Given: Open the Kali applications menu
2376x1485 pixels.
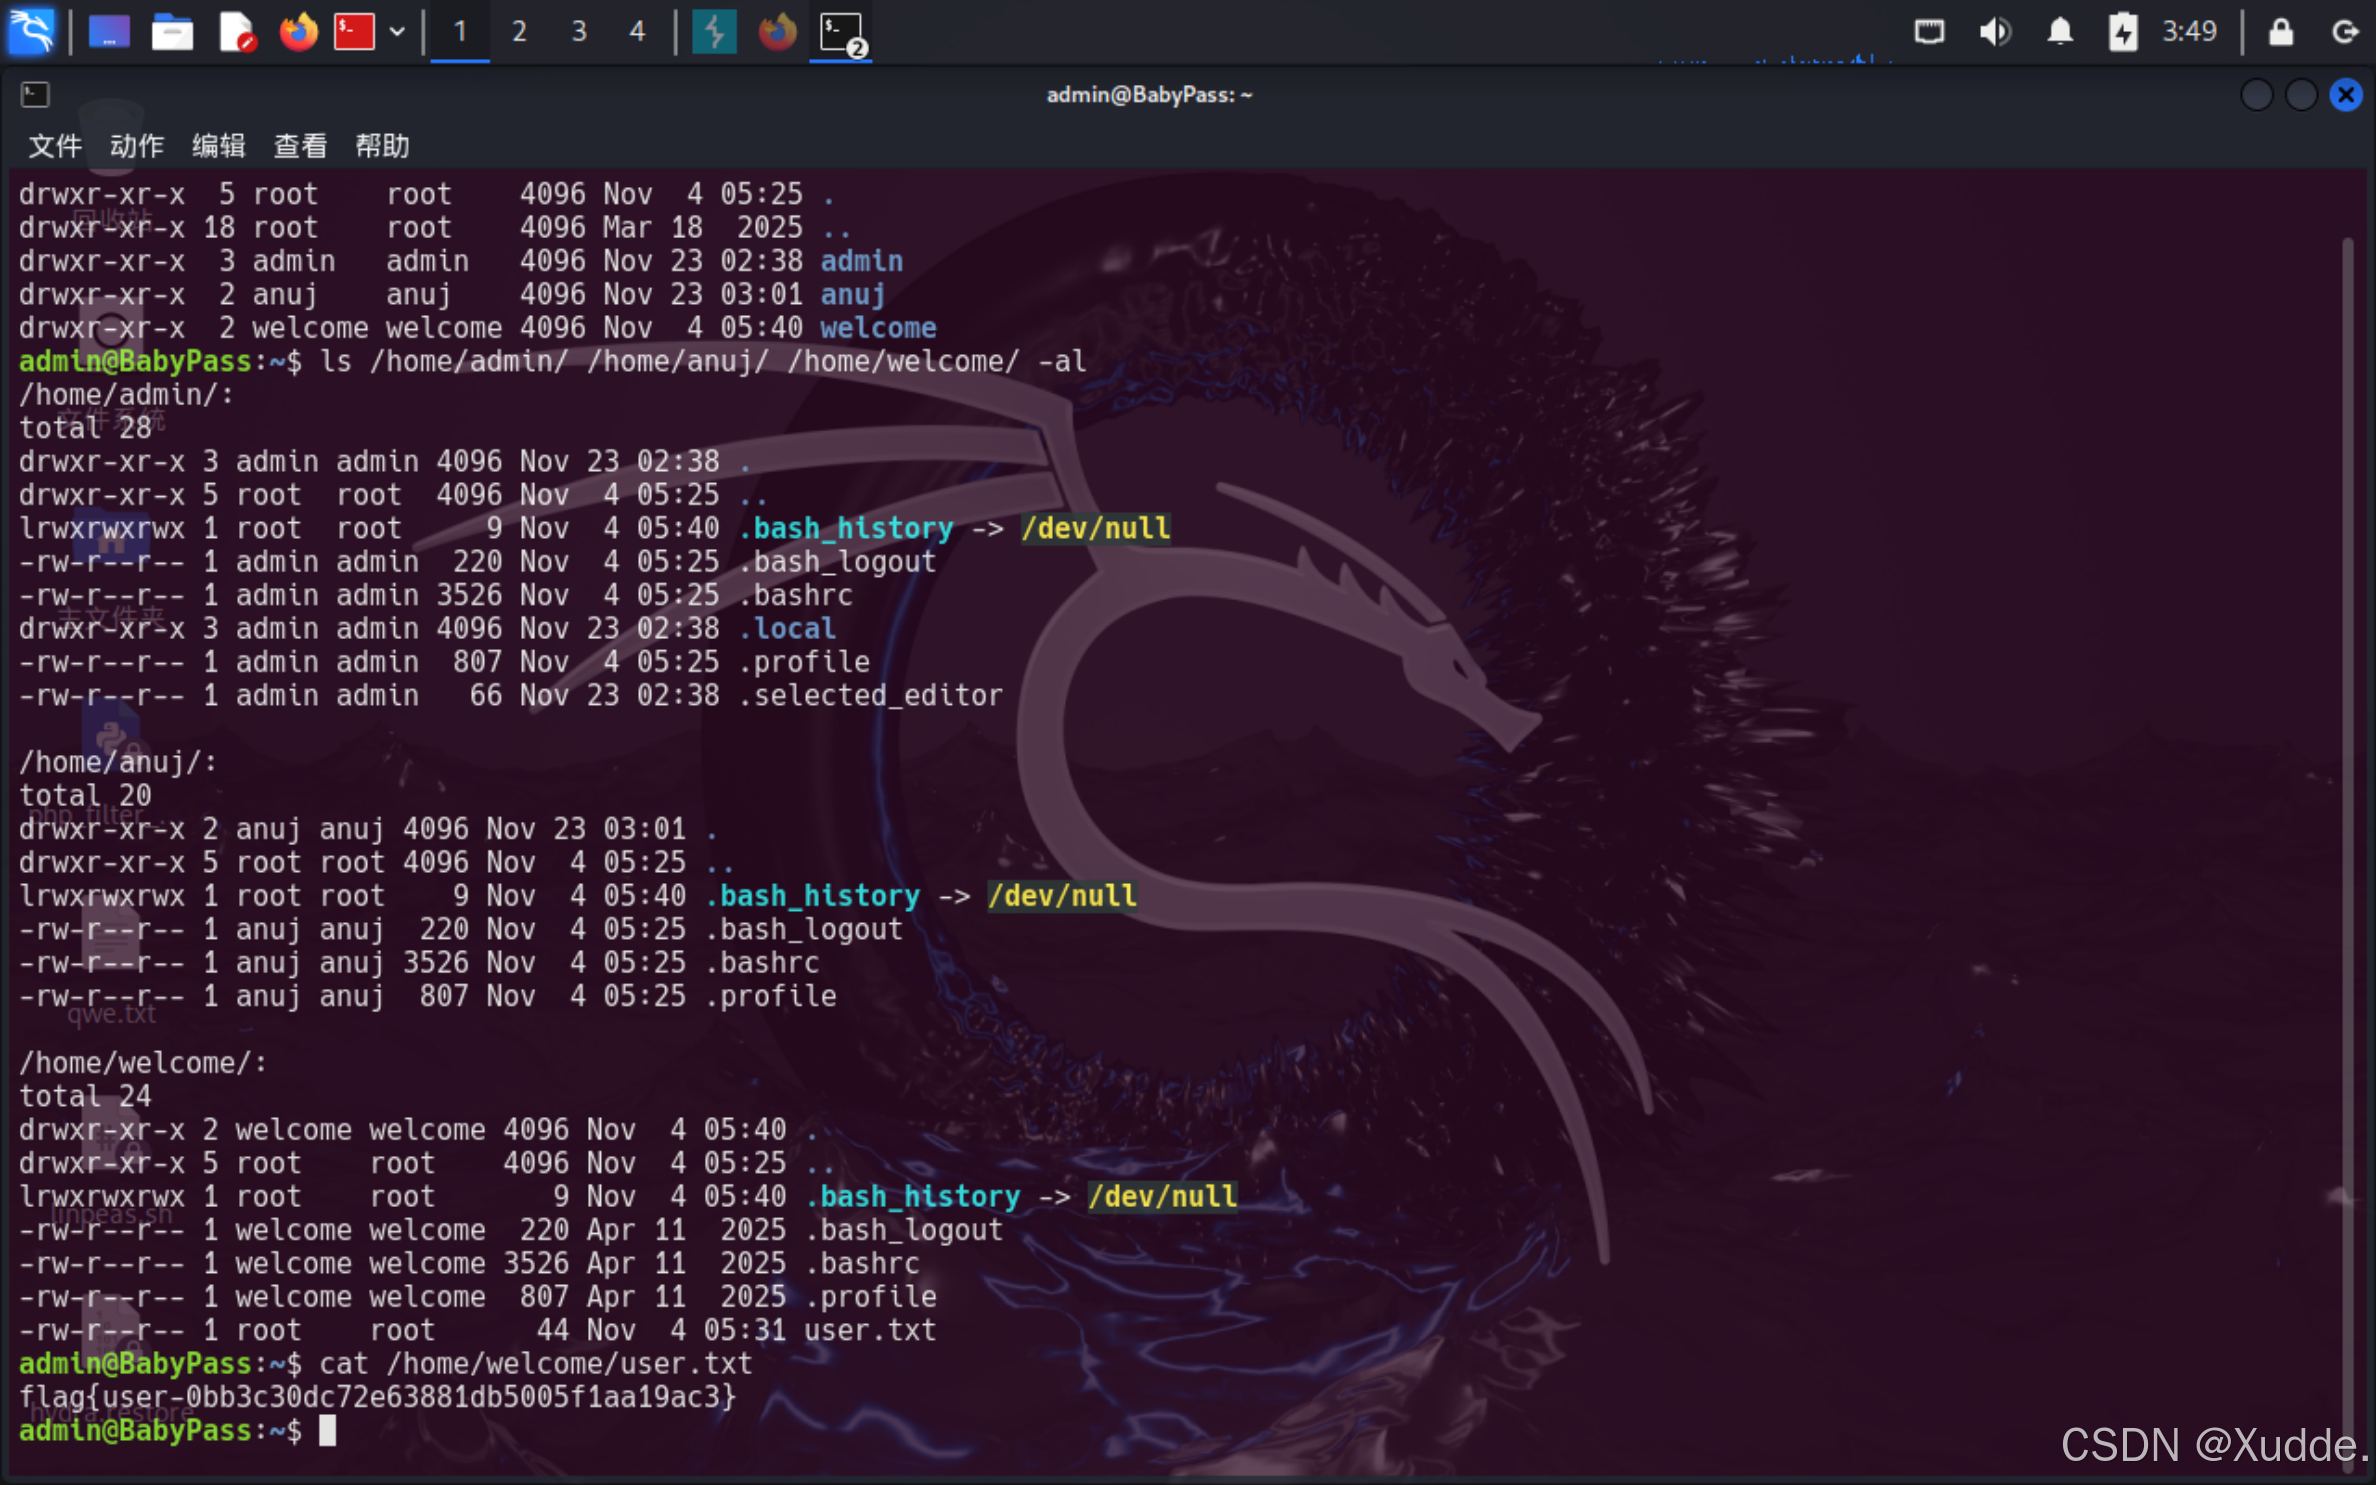Looking at the screenshot, I should [x=32, y=32].
